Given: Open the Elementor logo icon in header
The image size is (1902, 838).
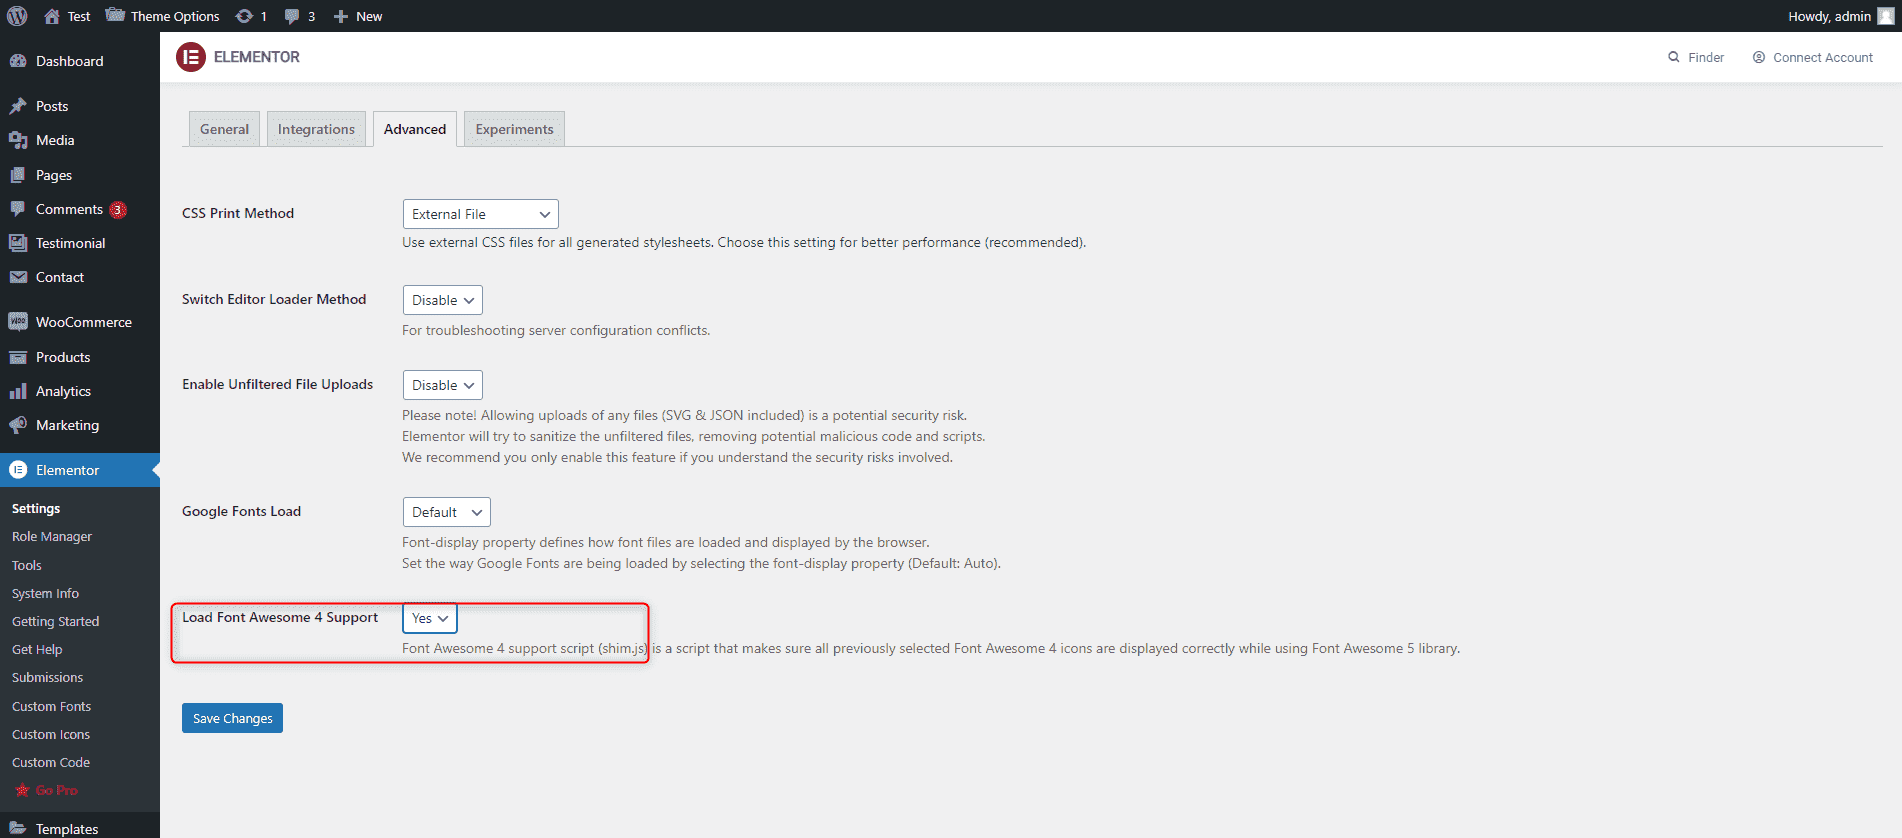Looking at the screenshot, I should pyautogui.click(x=191, y=57).
